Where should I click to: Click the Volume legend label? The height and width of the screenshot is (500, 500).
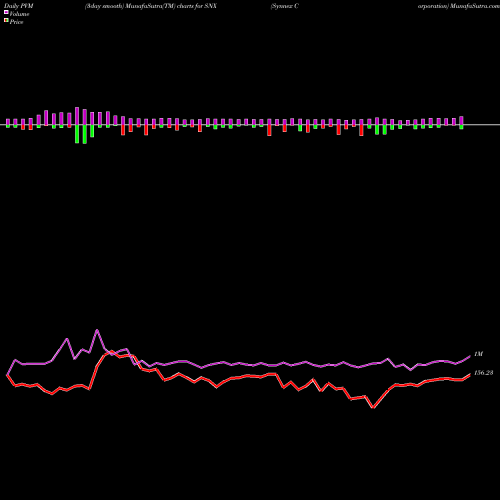click(x=19, y=14)
